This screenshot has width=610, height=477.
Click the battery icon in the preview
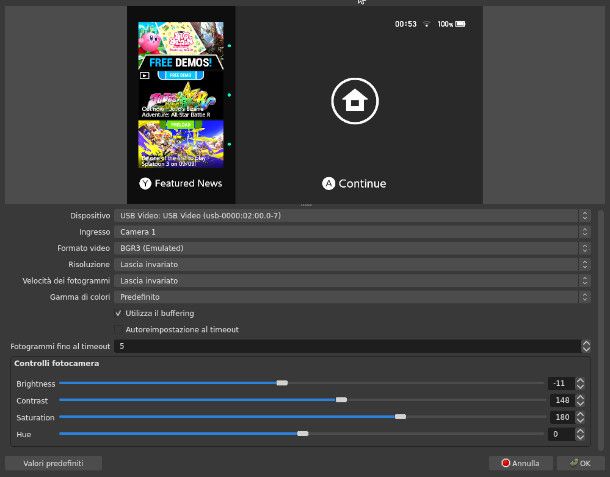point(460,24)
